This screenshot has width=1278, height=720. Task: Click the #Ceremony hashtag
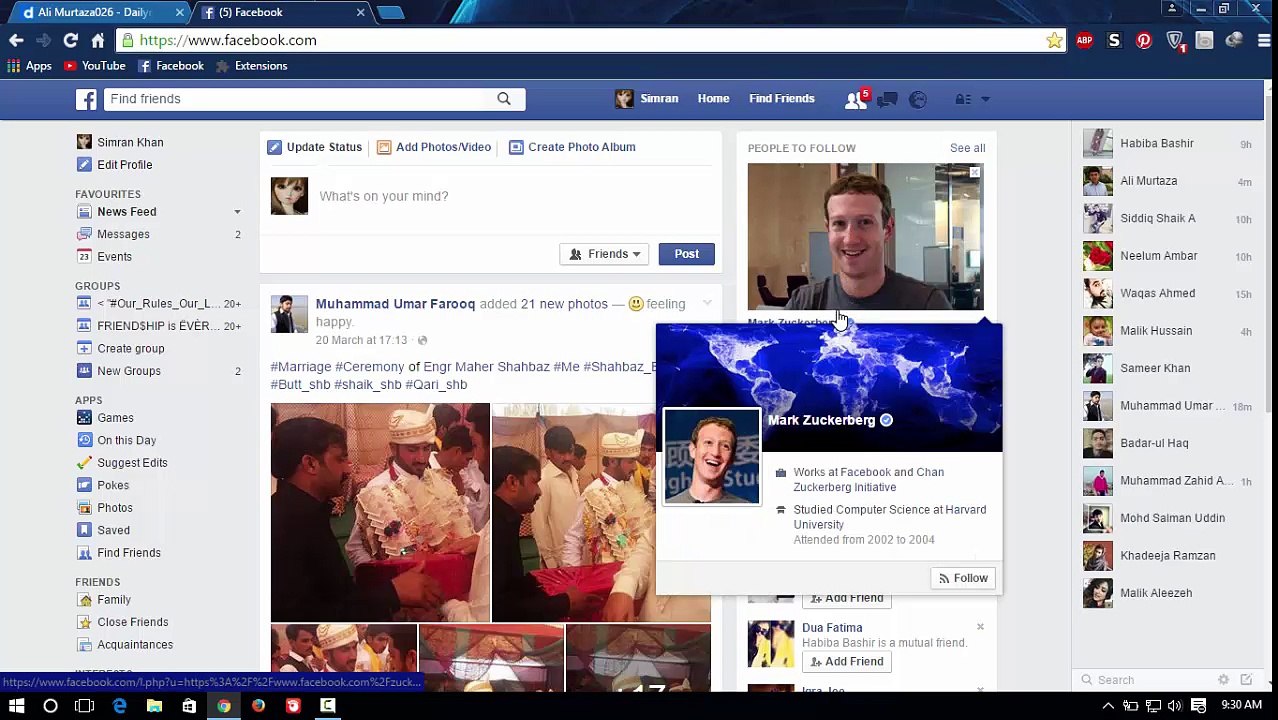click(x=369, y=367)
